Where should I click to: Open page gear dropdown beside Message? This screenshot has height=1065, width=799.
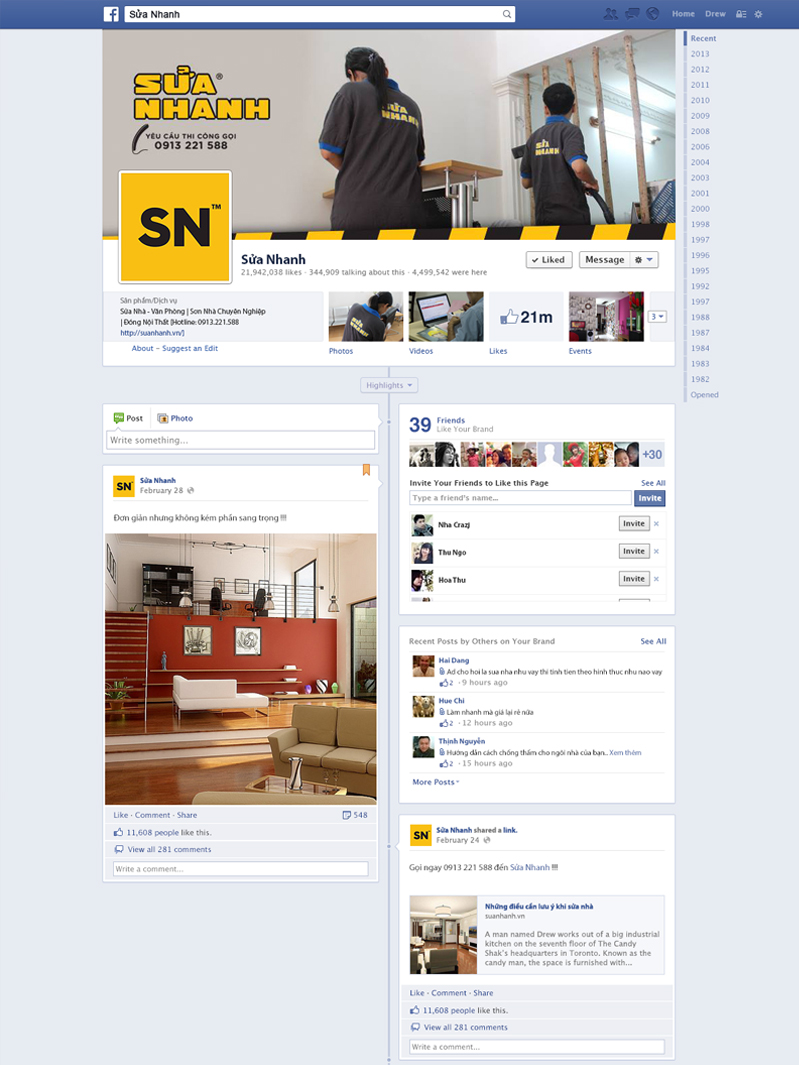pyautogui.click(x=643, y=259)
